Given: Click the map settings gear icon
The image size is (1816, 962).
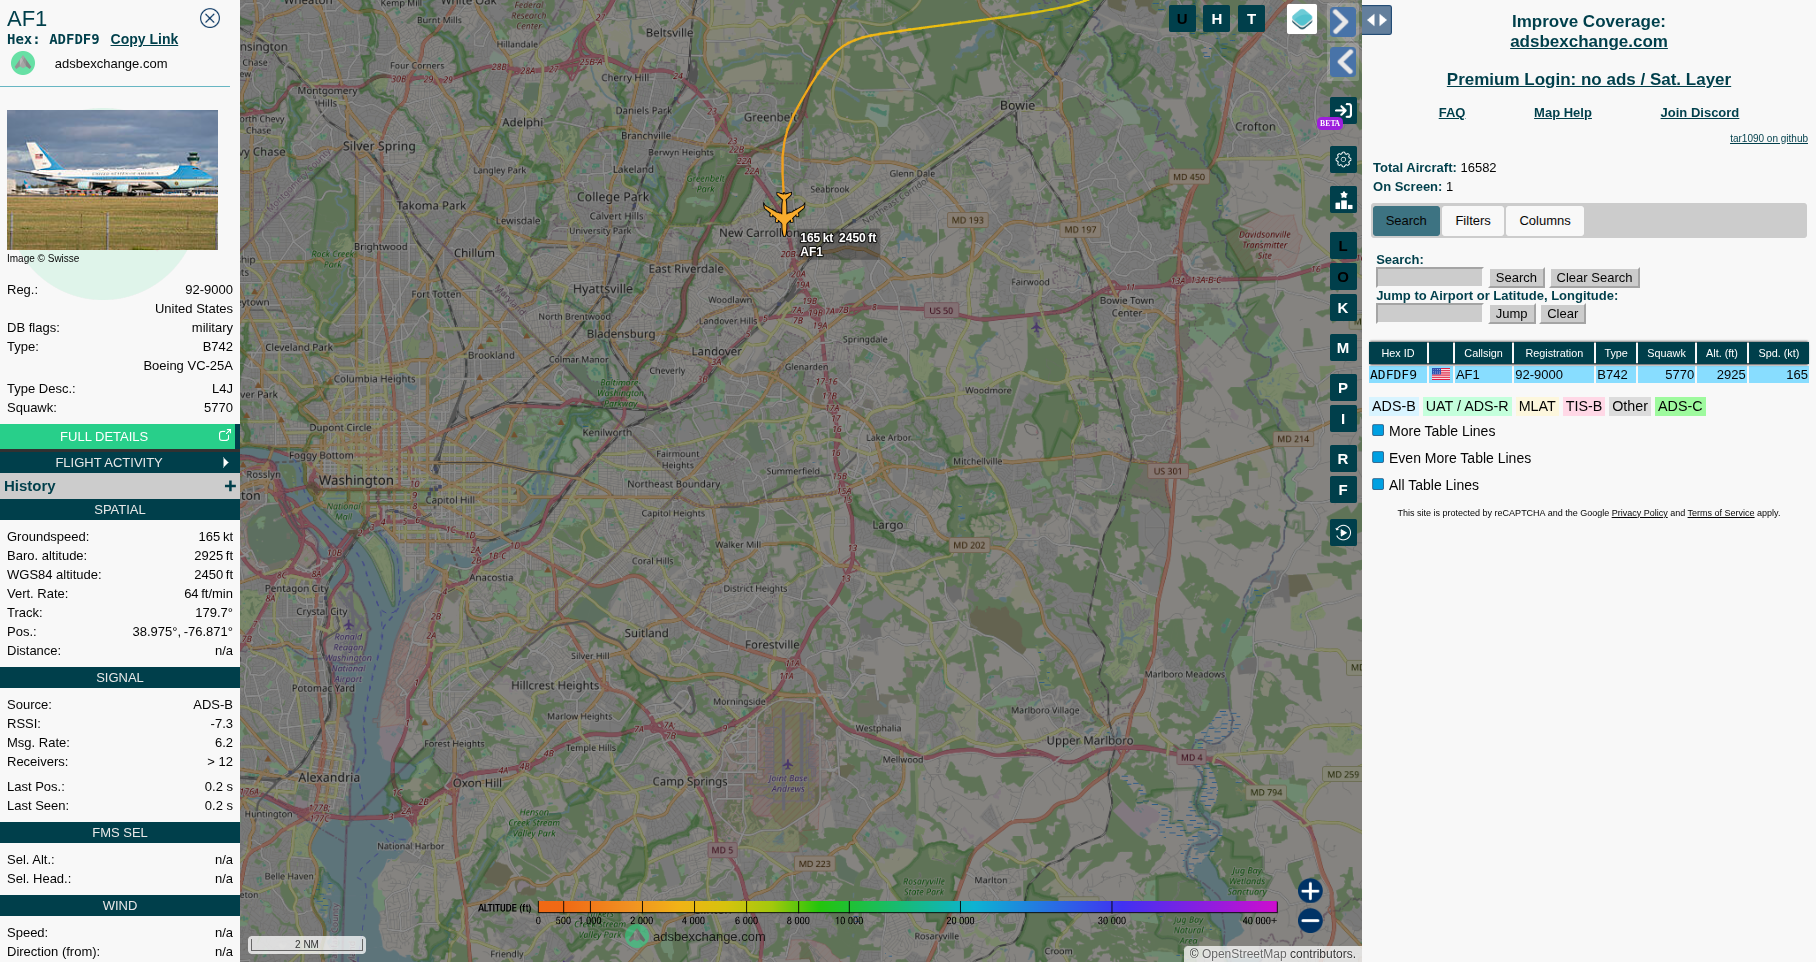Looking at the screenshot, I should click(x=1343, y=160).
